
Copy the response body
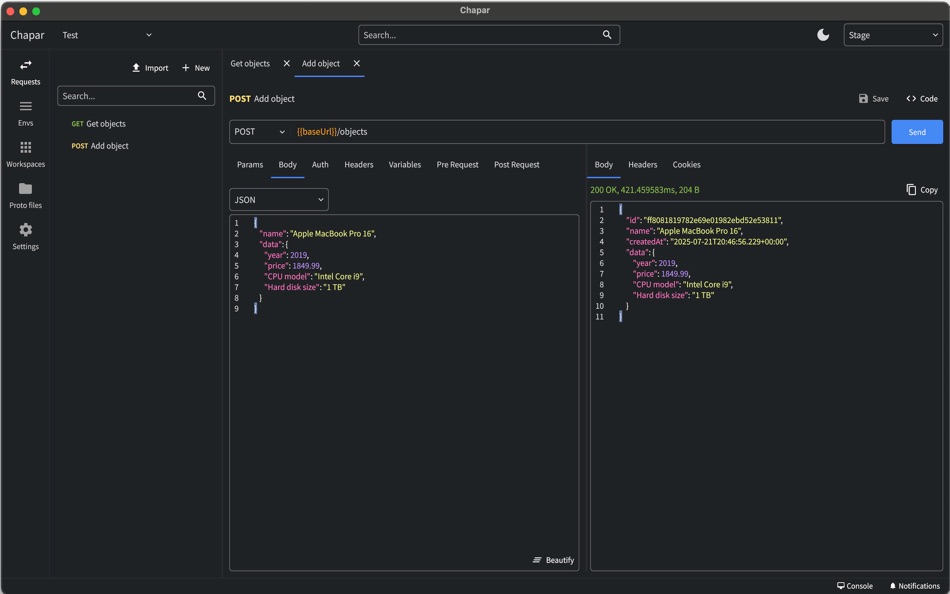(922, 190)
